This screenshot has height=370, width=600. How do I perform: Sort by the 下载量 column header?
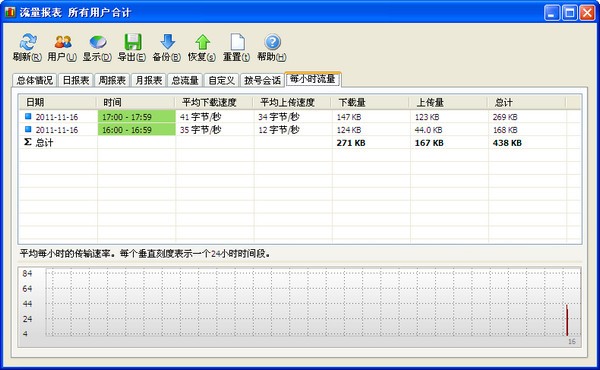click(370, 103)
